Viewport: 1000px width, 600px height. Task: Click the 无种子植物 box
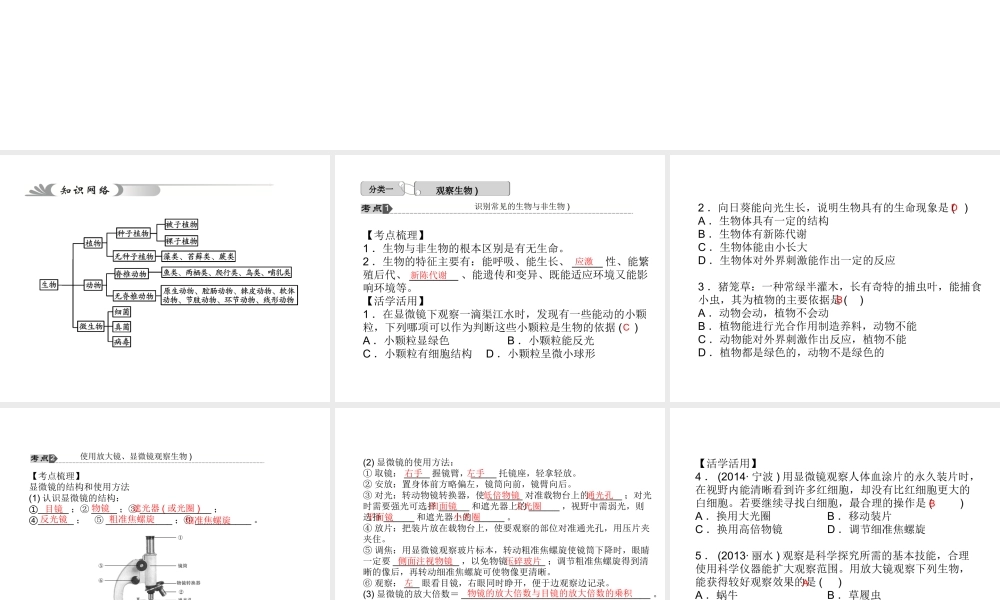135,256
